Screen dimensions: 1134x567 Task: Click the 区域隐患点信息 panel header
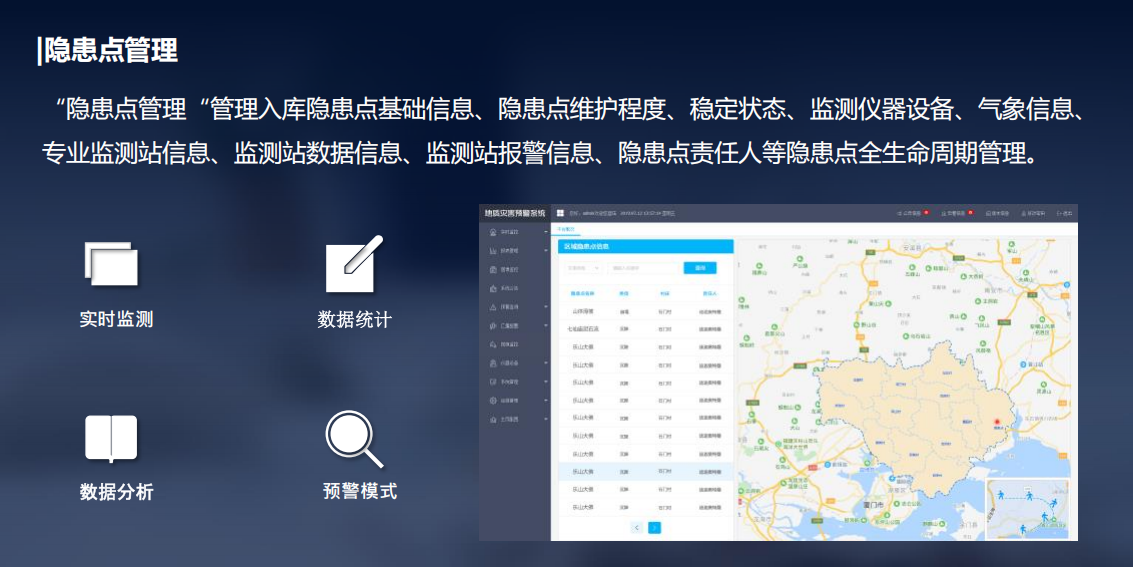[x=645, y=246]
